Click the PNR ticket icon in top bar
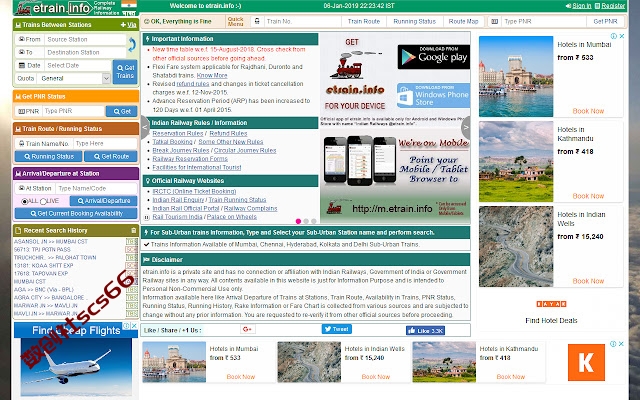This screenshot has width=640, height=400. [x=495, y=21]
